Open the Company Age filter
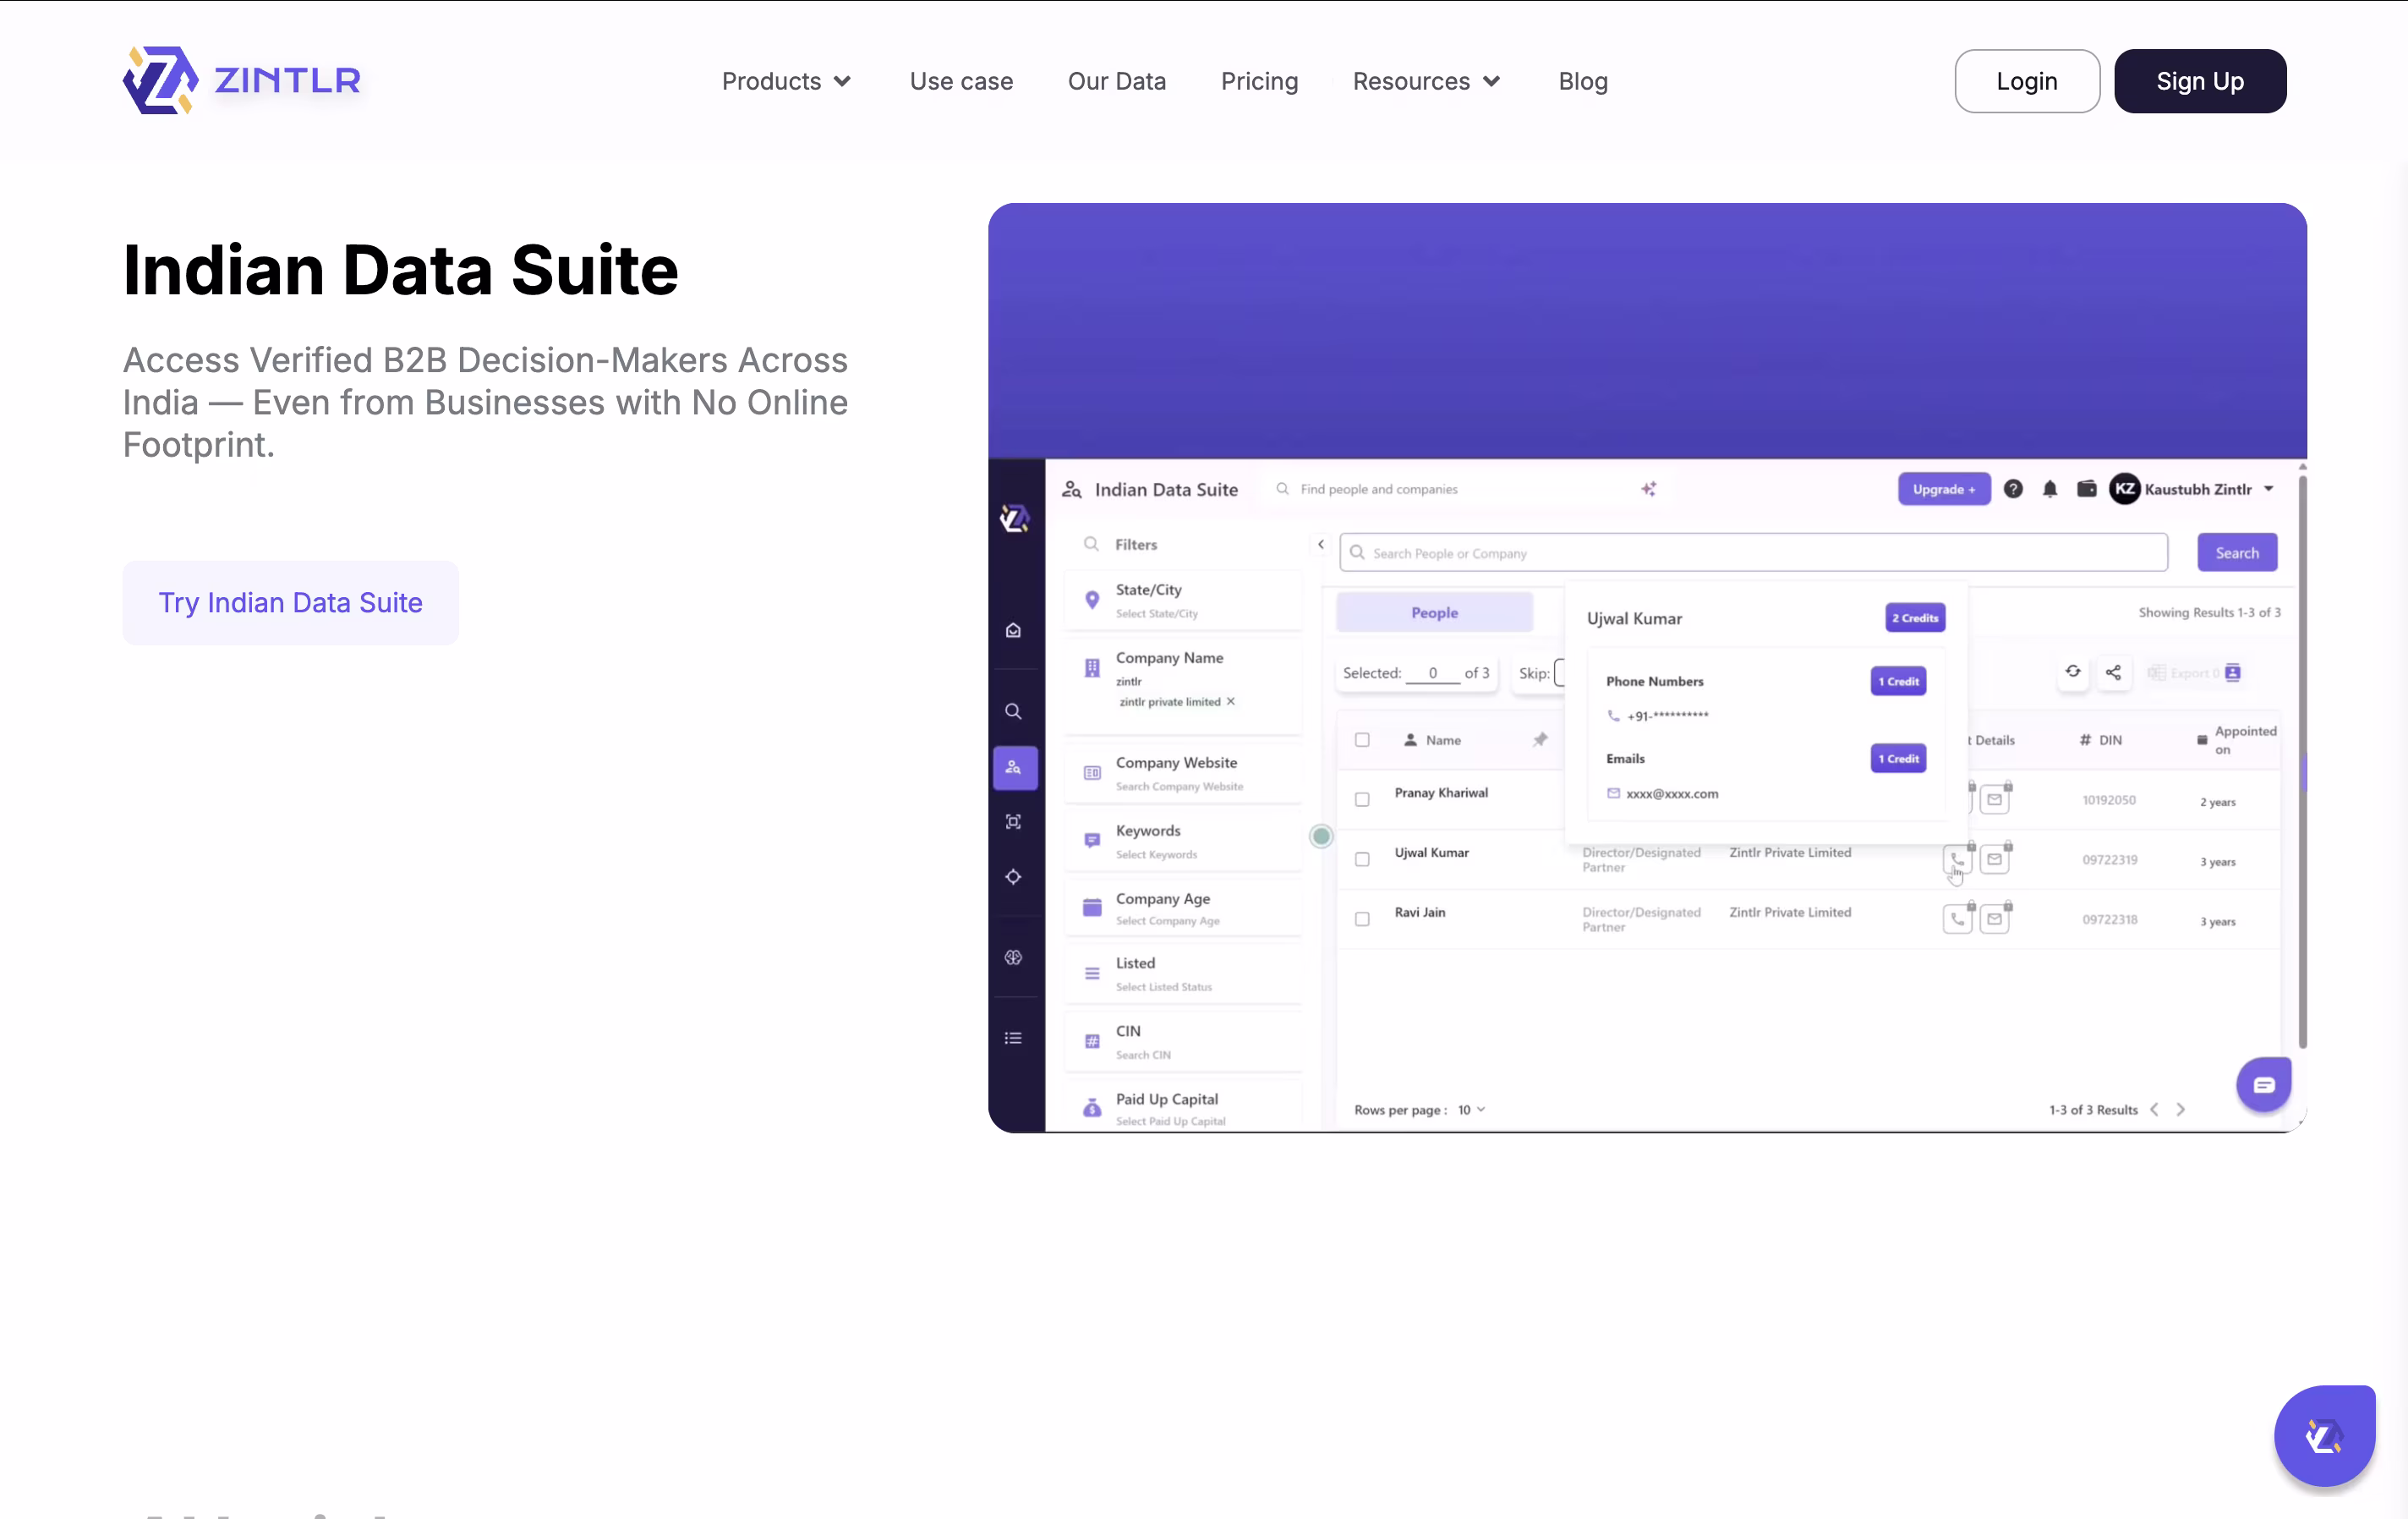Viewport: 2408px width, 1519px height. (x=1184, y=908)
